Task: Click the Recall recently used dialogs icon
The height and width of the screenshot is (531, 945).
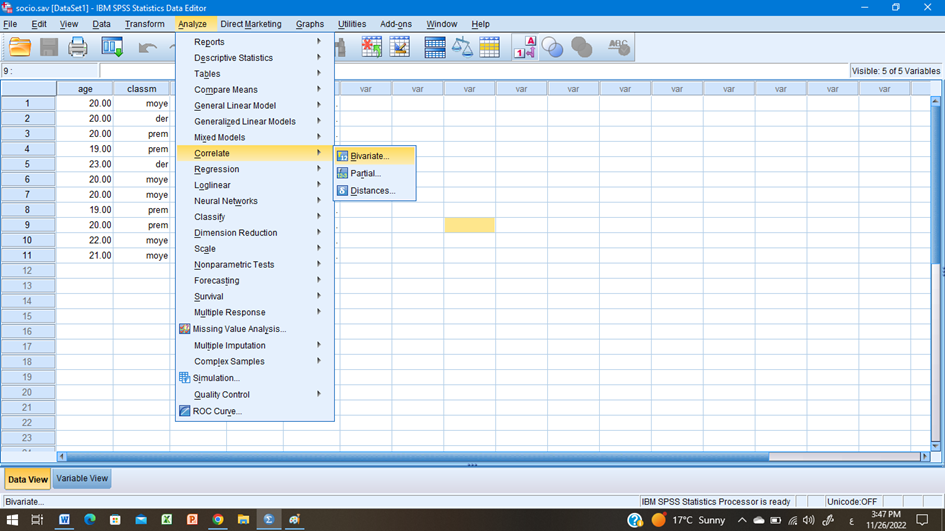Action: tap(112, 47)
